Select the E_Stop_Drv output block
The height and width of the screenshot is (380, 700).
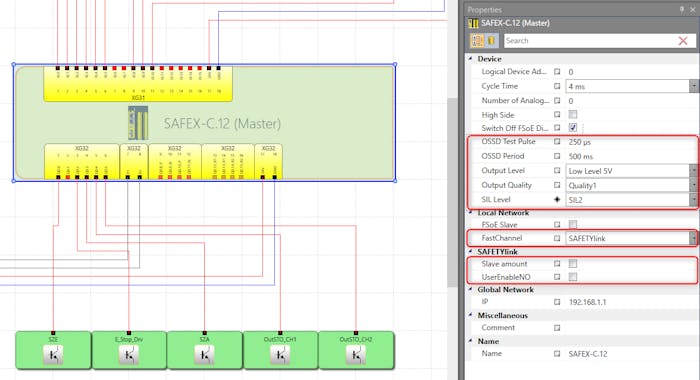pos(129,351)
